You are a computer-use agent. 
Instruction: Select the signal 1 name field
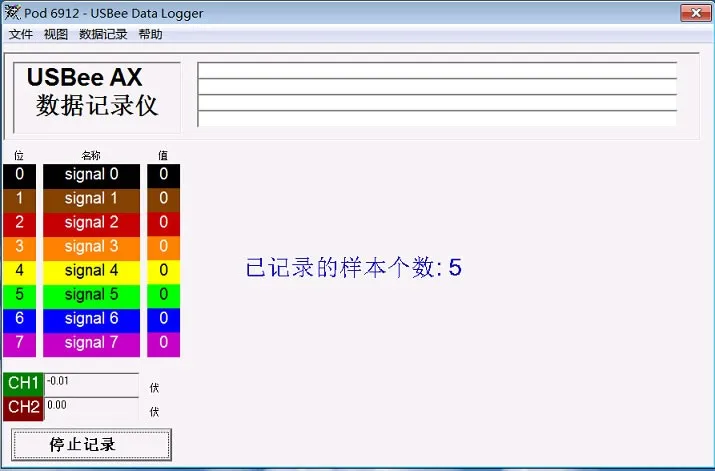(x=91, y=201)
